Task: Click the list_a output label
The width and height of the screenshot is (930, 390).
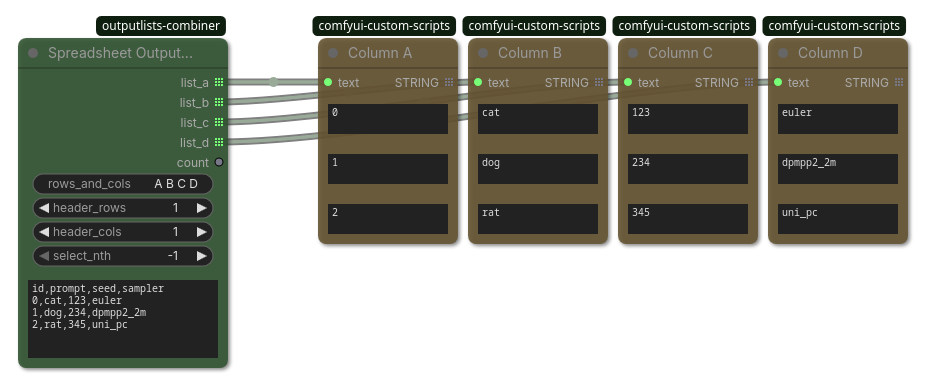Action: (x=195, y=82)
